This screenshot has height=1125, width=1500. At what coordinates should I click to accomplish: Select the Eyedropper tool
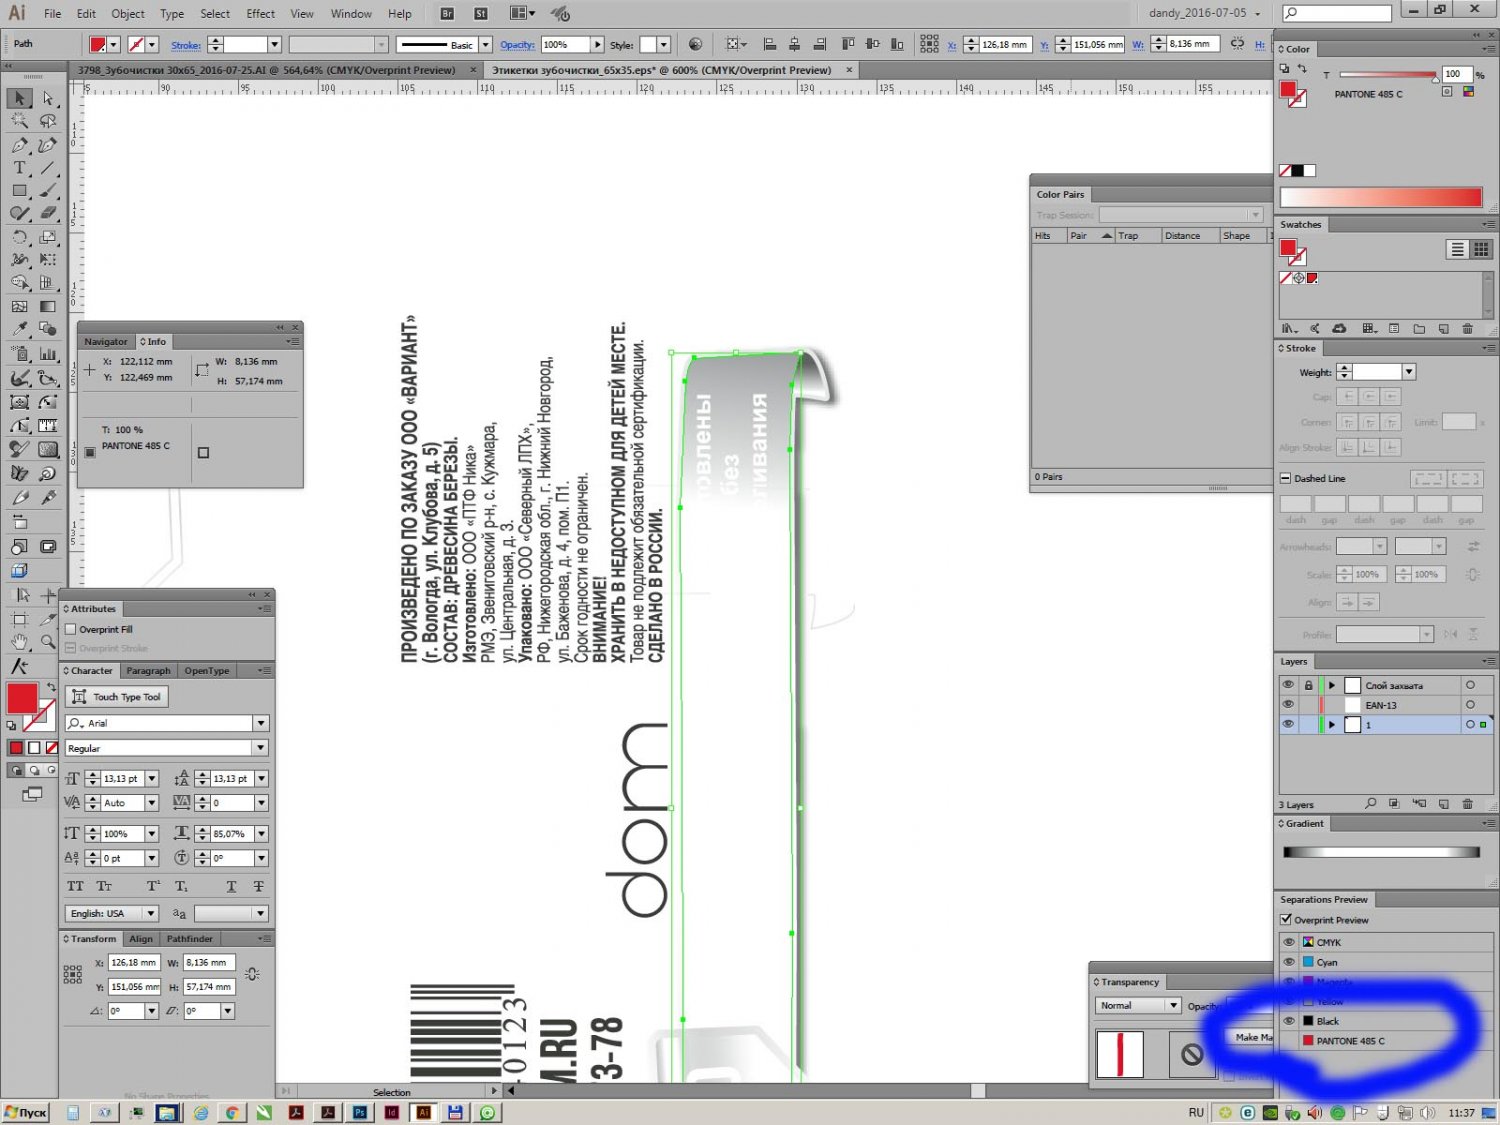click(19, 329)
